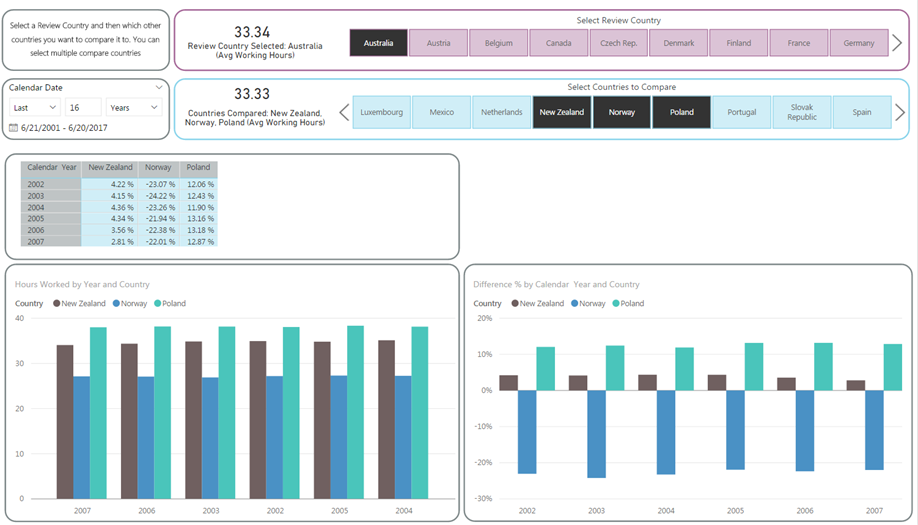This screenshot has height=525, width=918.
Task: Add Slovak Republic to compare countries
Action: [801, 112]
